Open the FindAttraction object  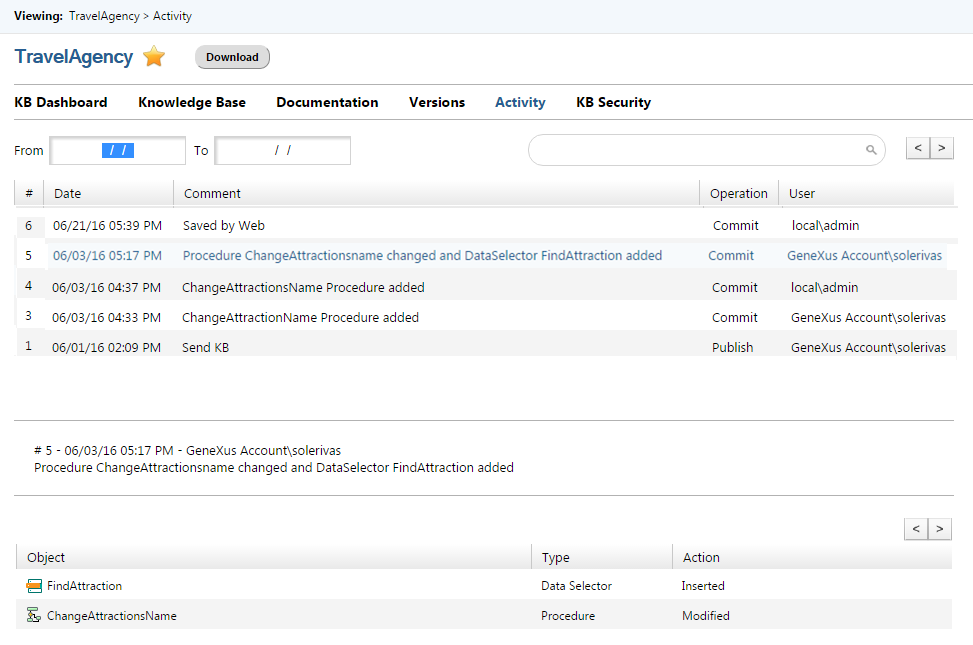[x=84, y=585]
